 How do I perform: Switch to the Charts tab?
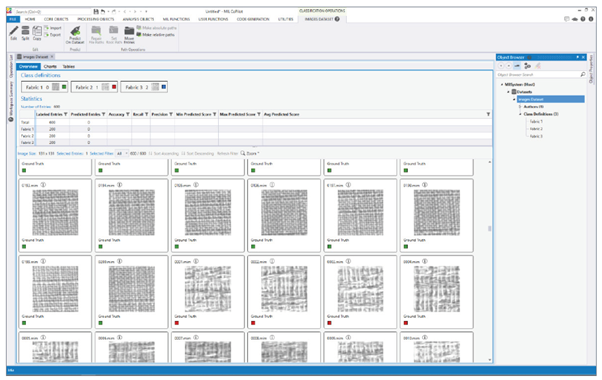[x=50, y=66]
